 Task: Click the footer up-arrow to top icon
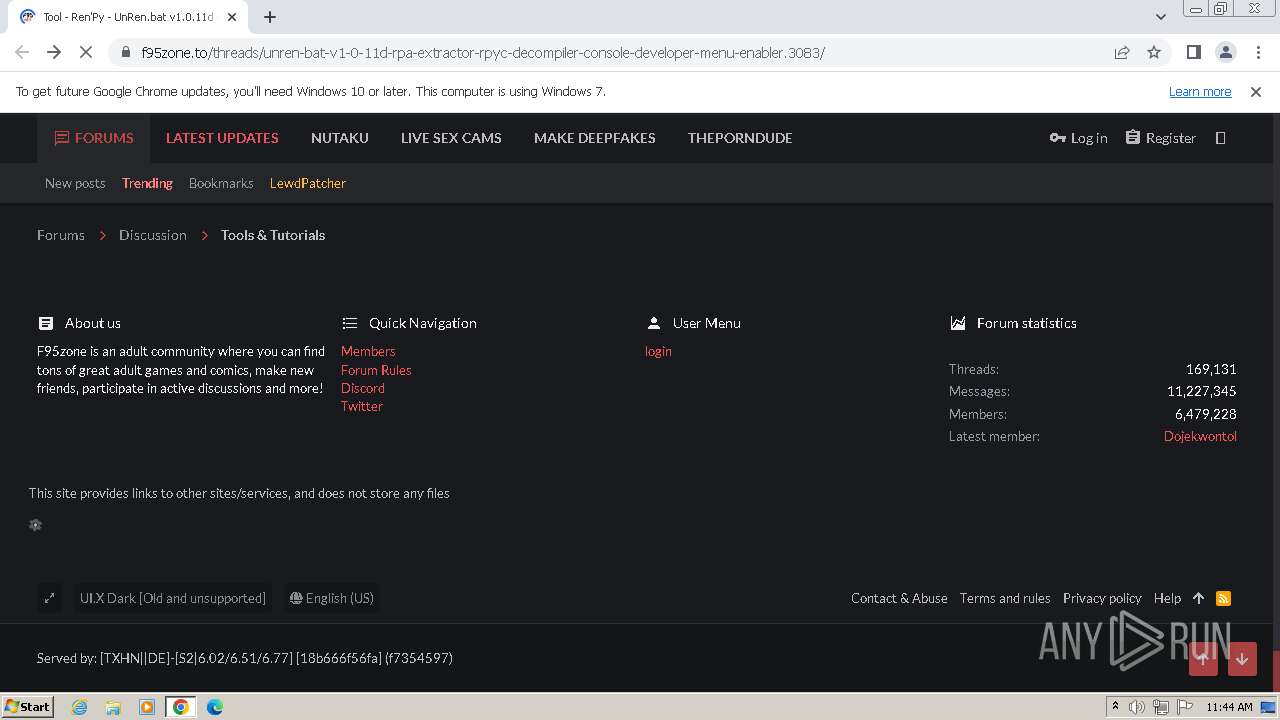point(1198,598)
